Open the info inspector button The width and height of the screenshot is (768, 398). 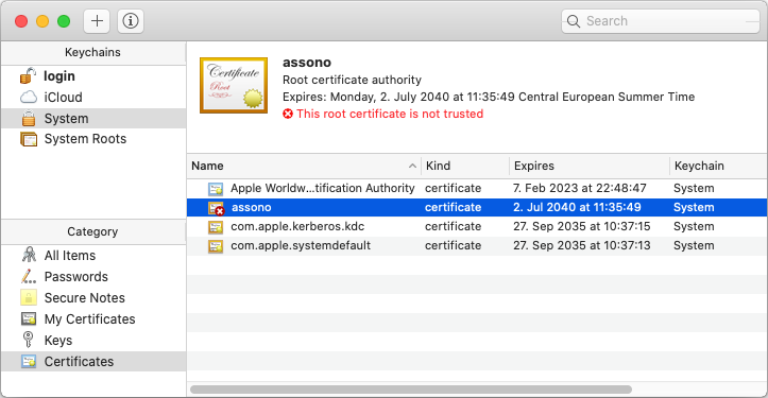click(130, 21)
